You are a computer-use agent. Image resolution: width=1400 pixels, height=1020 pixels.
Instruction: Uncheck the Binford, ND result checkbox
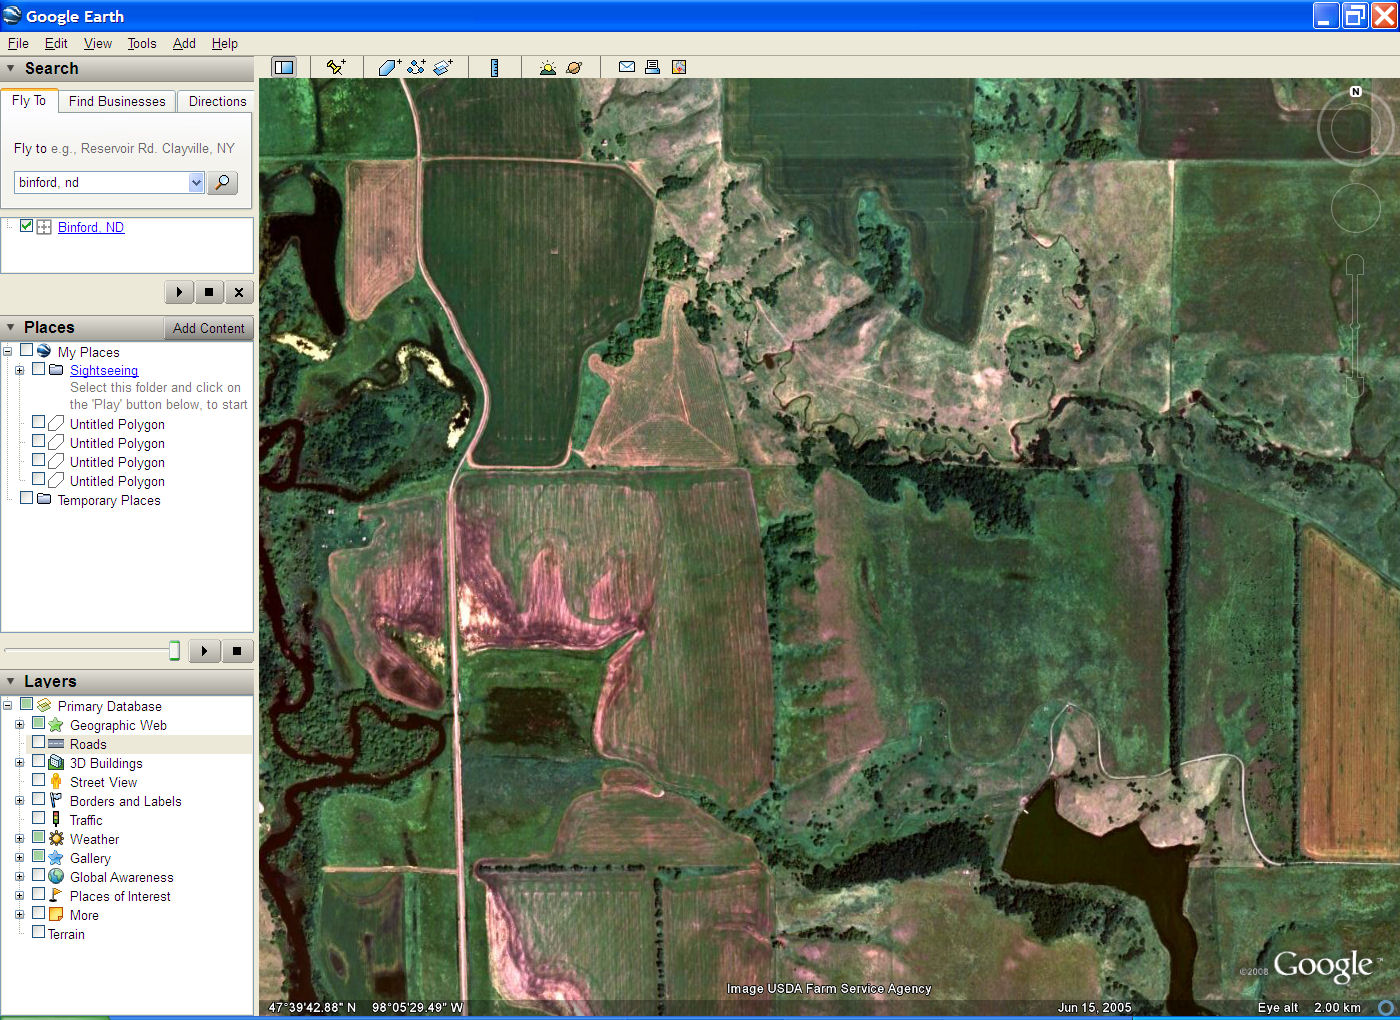click(27, 226)
